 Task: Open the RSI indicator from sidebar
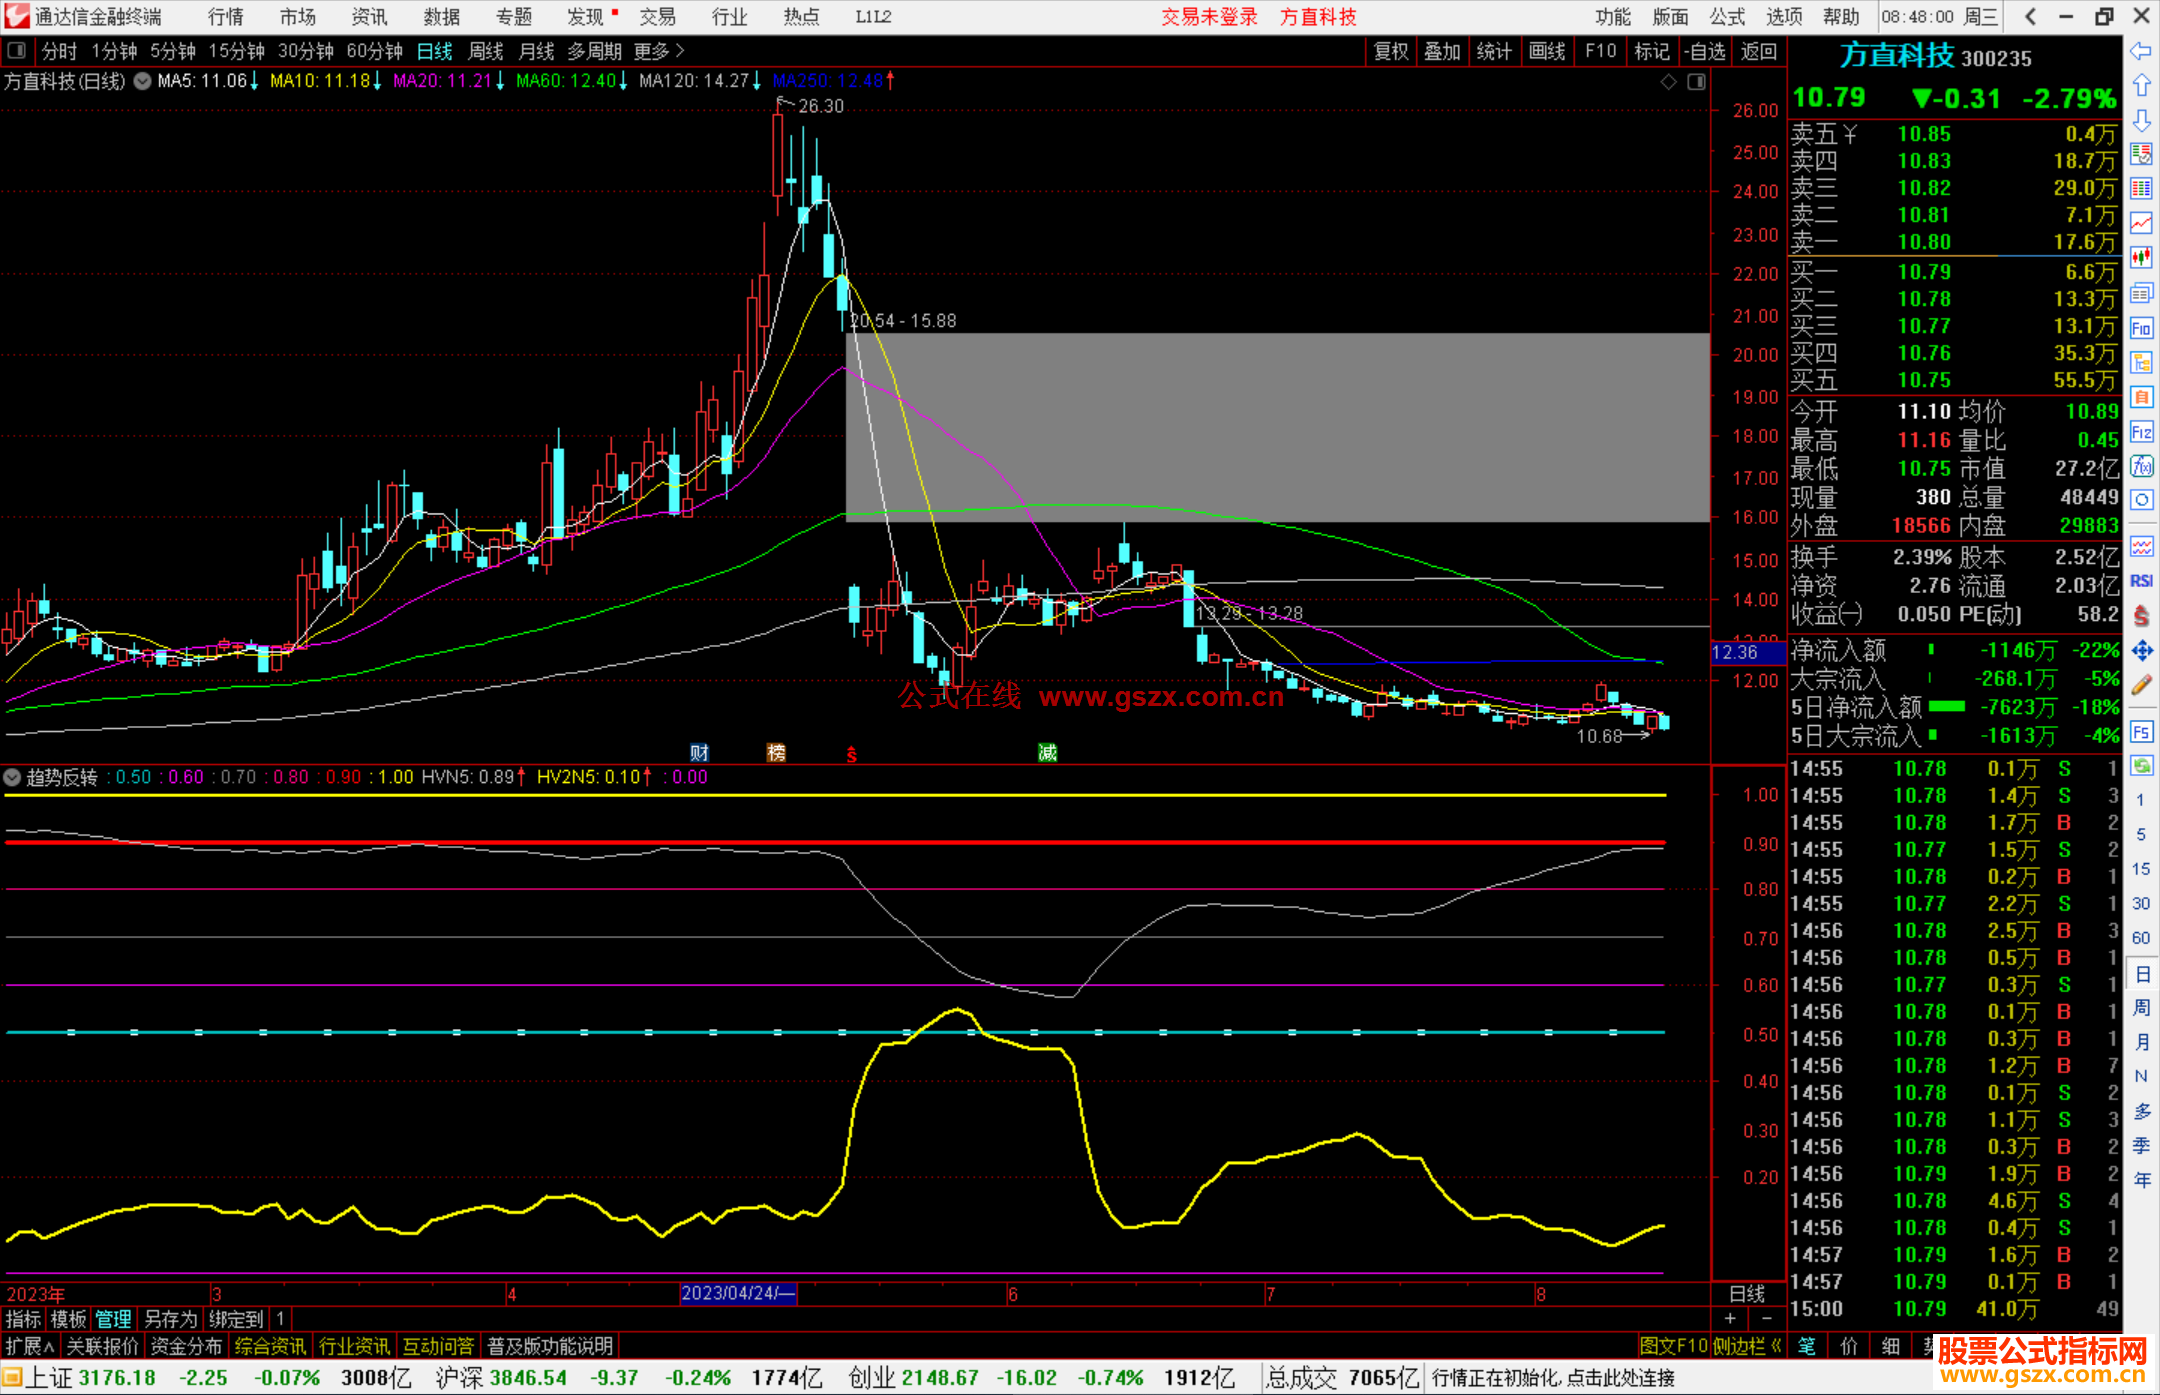point(2141,581)
